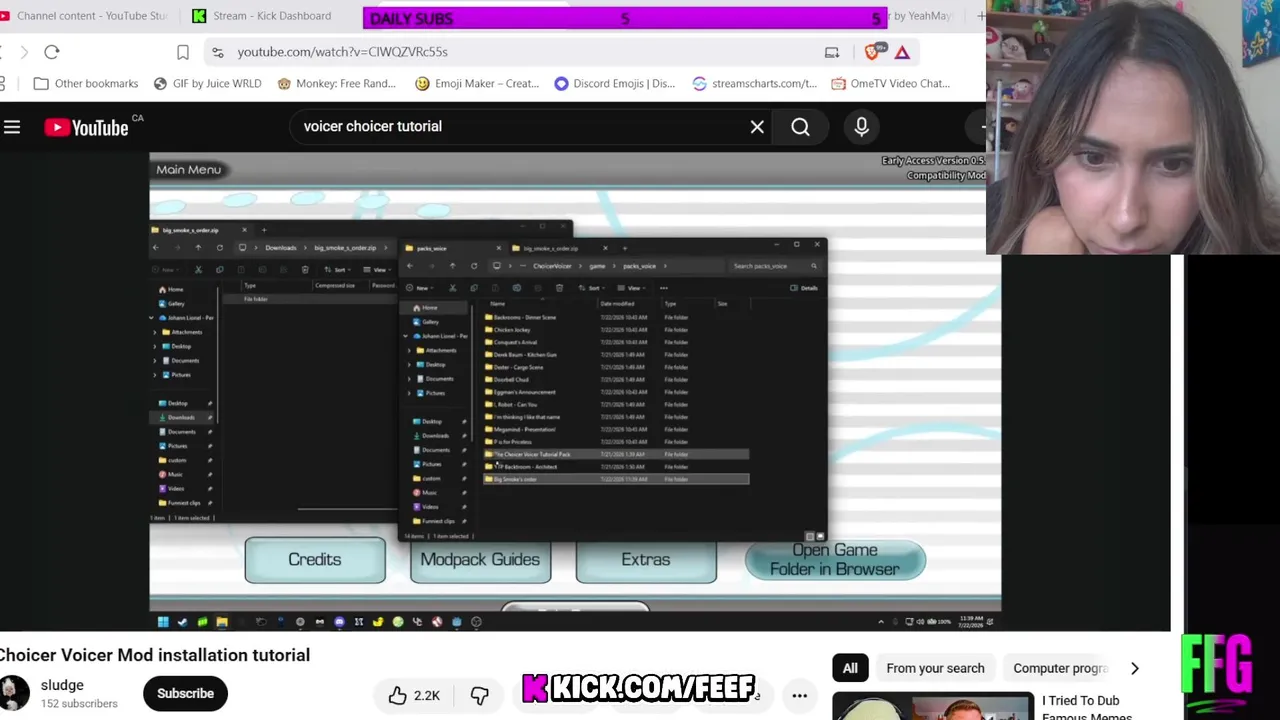Select the 'Megamind - Presentation!' folder row

click(x=615, y=430)
